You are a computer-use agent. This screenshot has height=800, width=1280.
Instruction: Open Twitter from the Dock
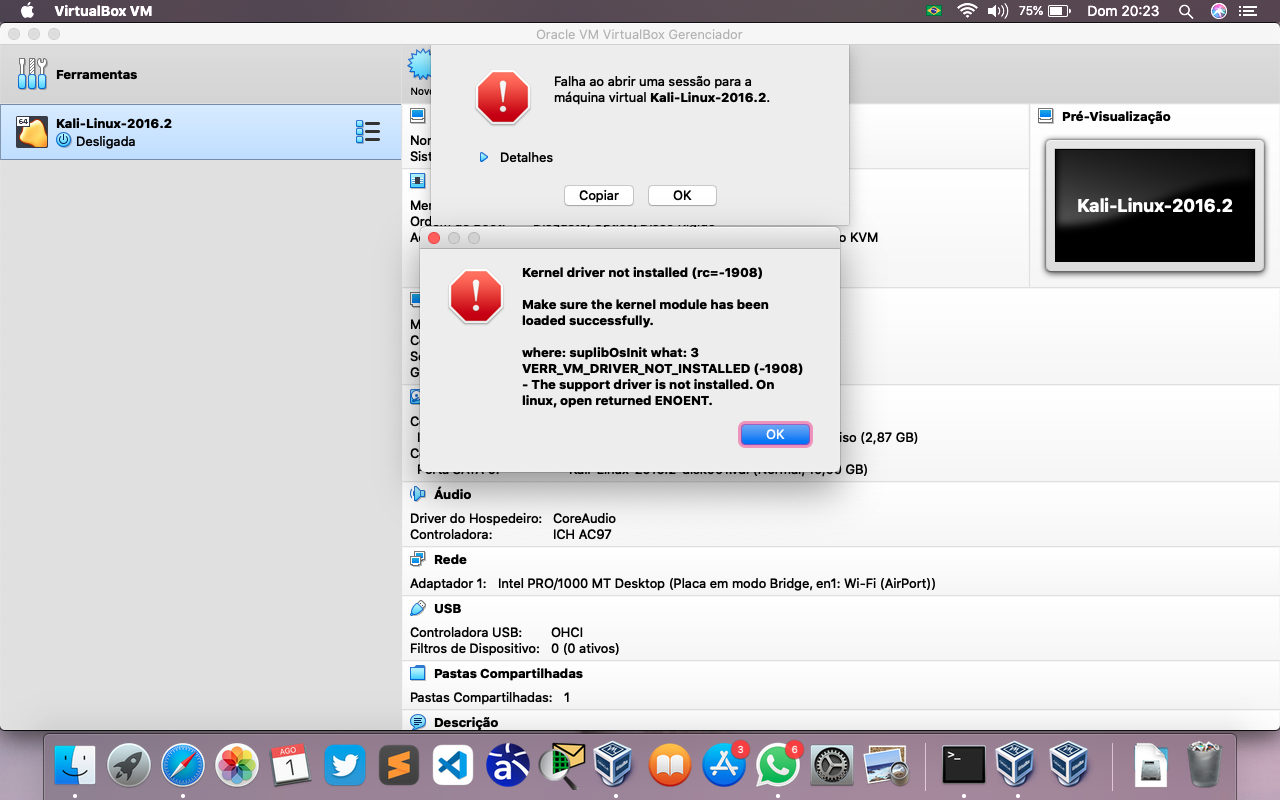tap(345, 766)
